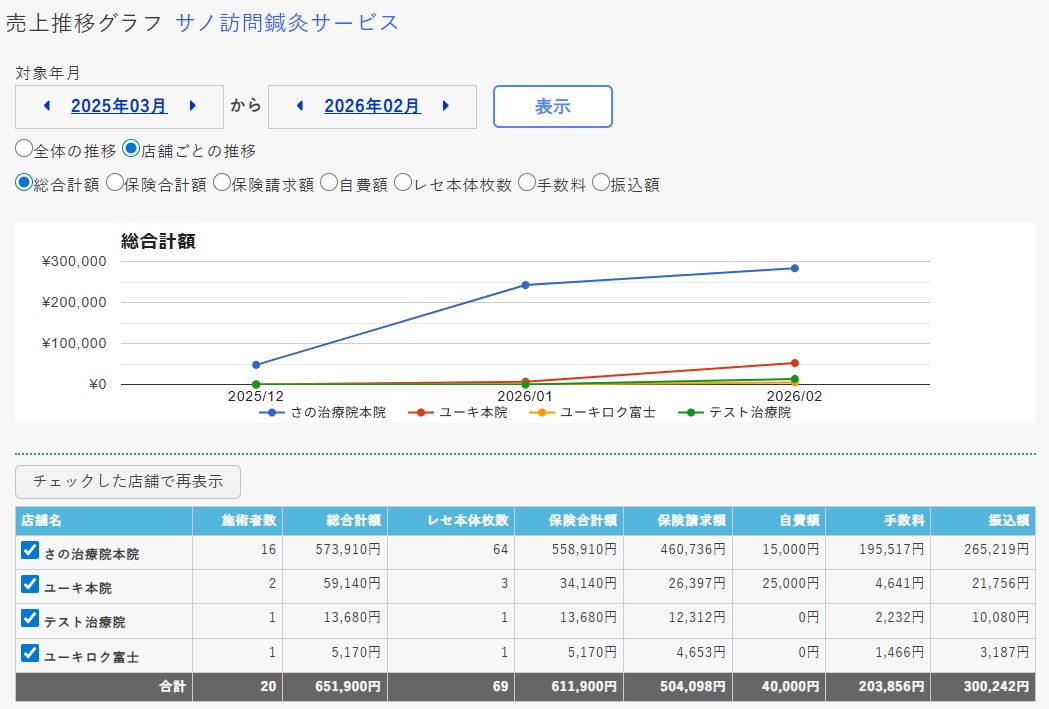Uncheck the ユーキロク富士 store checkbox

(30, 655)
